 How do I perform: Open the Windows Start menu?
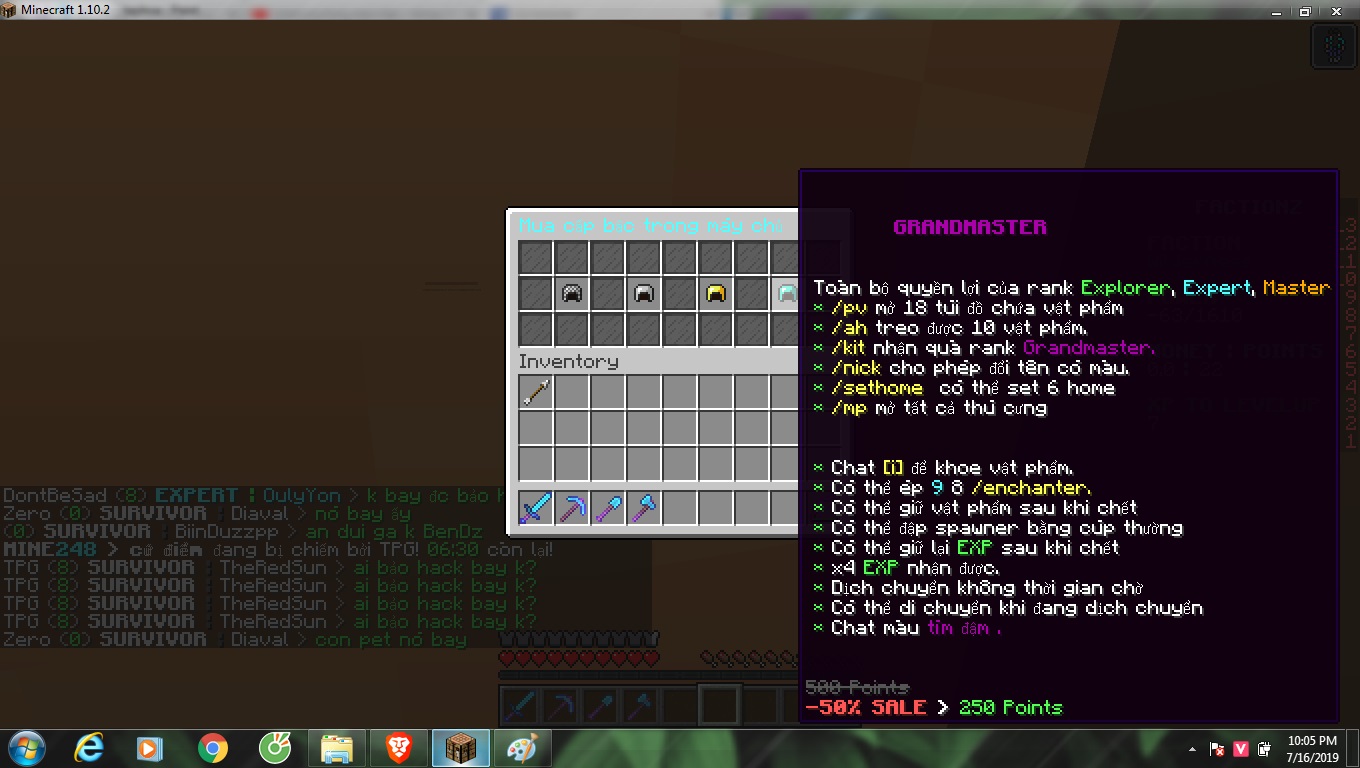[x=26, y=748]
